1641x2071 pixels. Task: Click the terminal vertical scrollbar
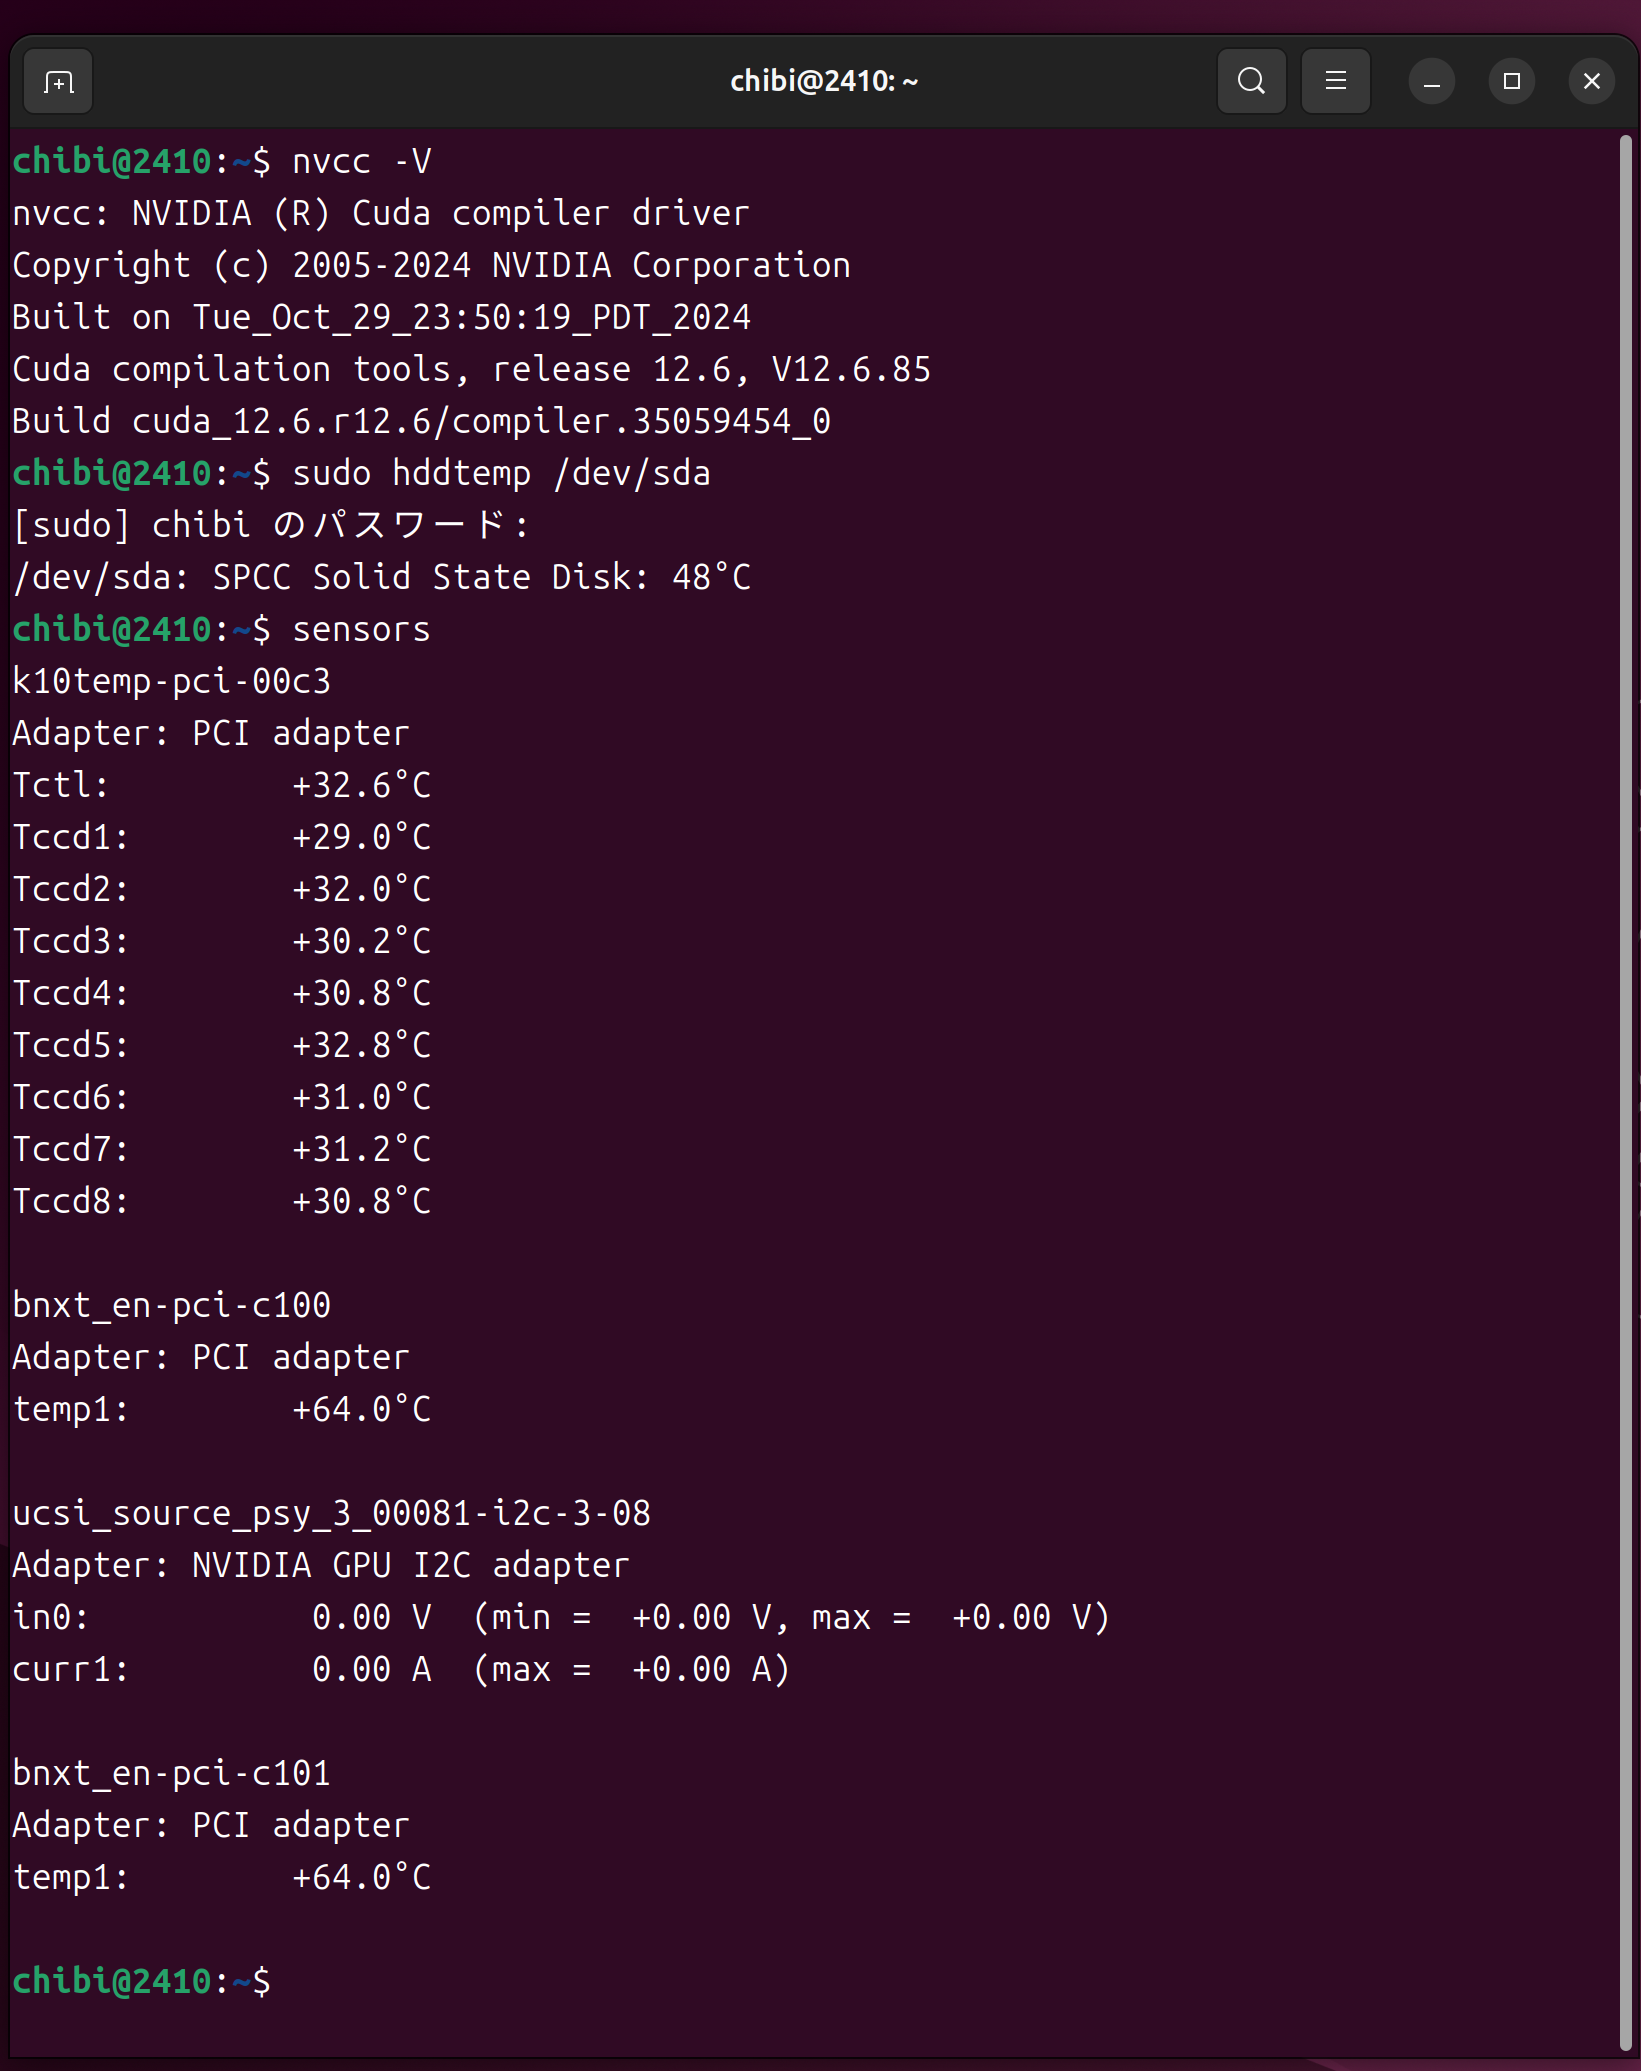coord(1625,1000)
